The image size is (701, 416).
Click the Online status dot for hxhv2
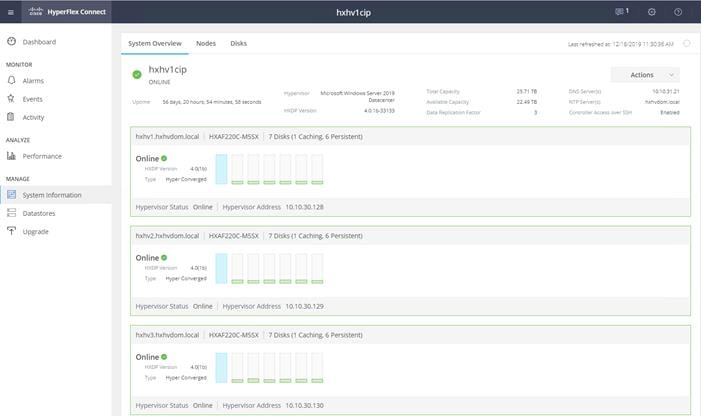pos(164,257)
